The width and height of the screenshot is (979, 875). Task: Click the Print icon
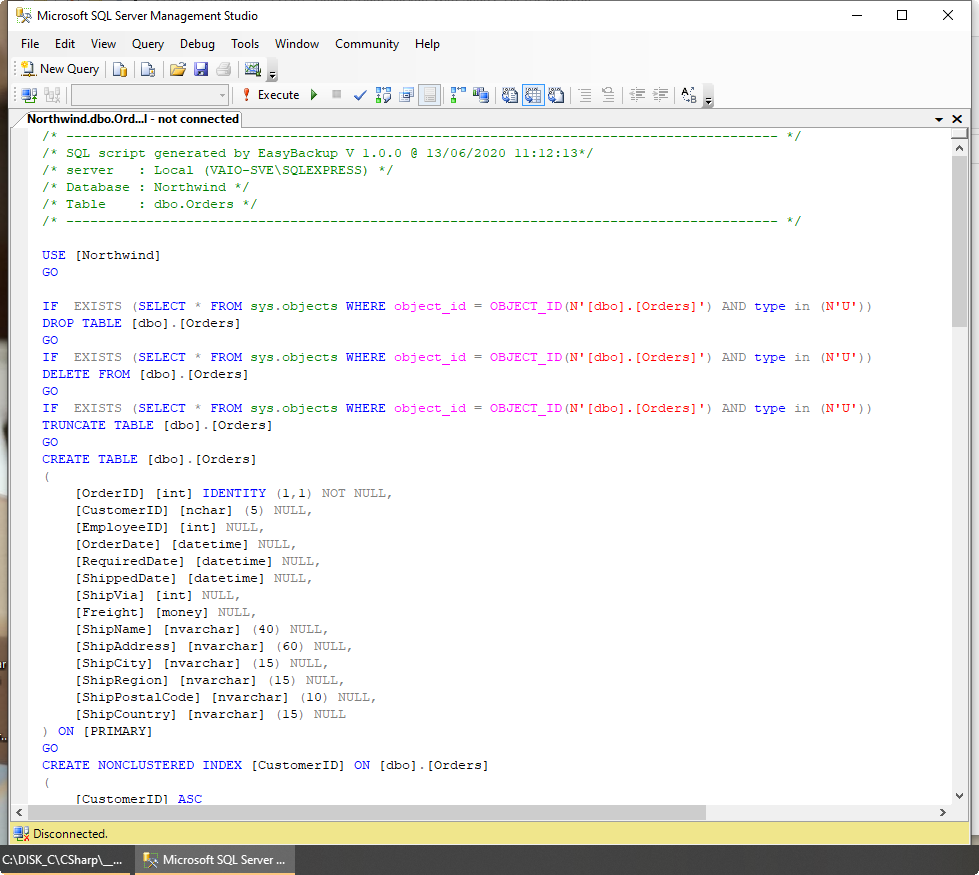click(224, 69)
